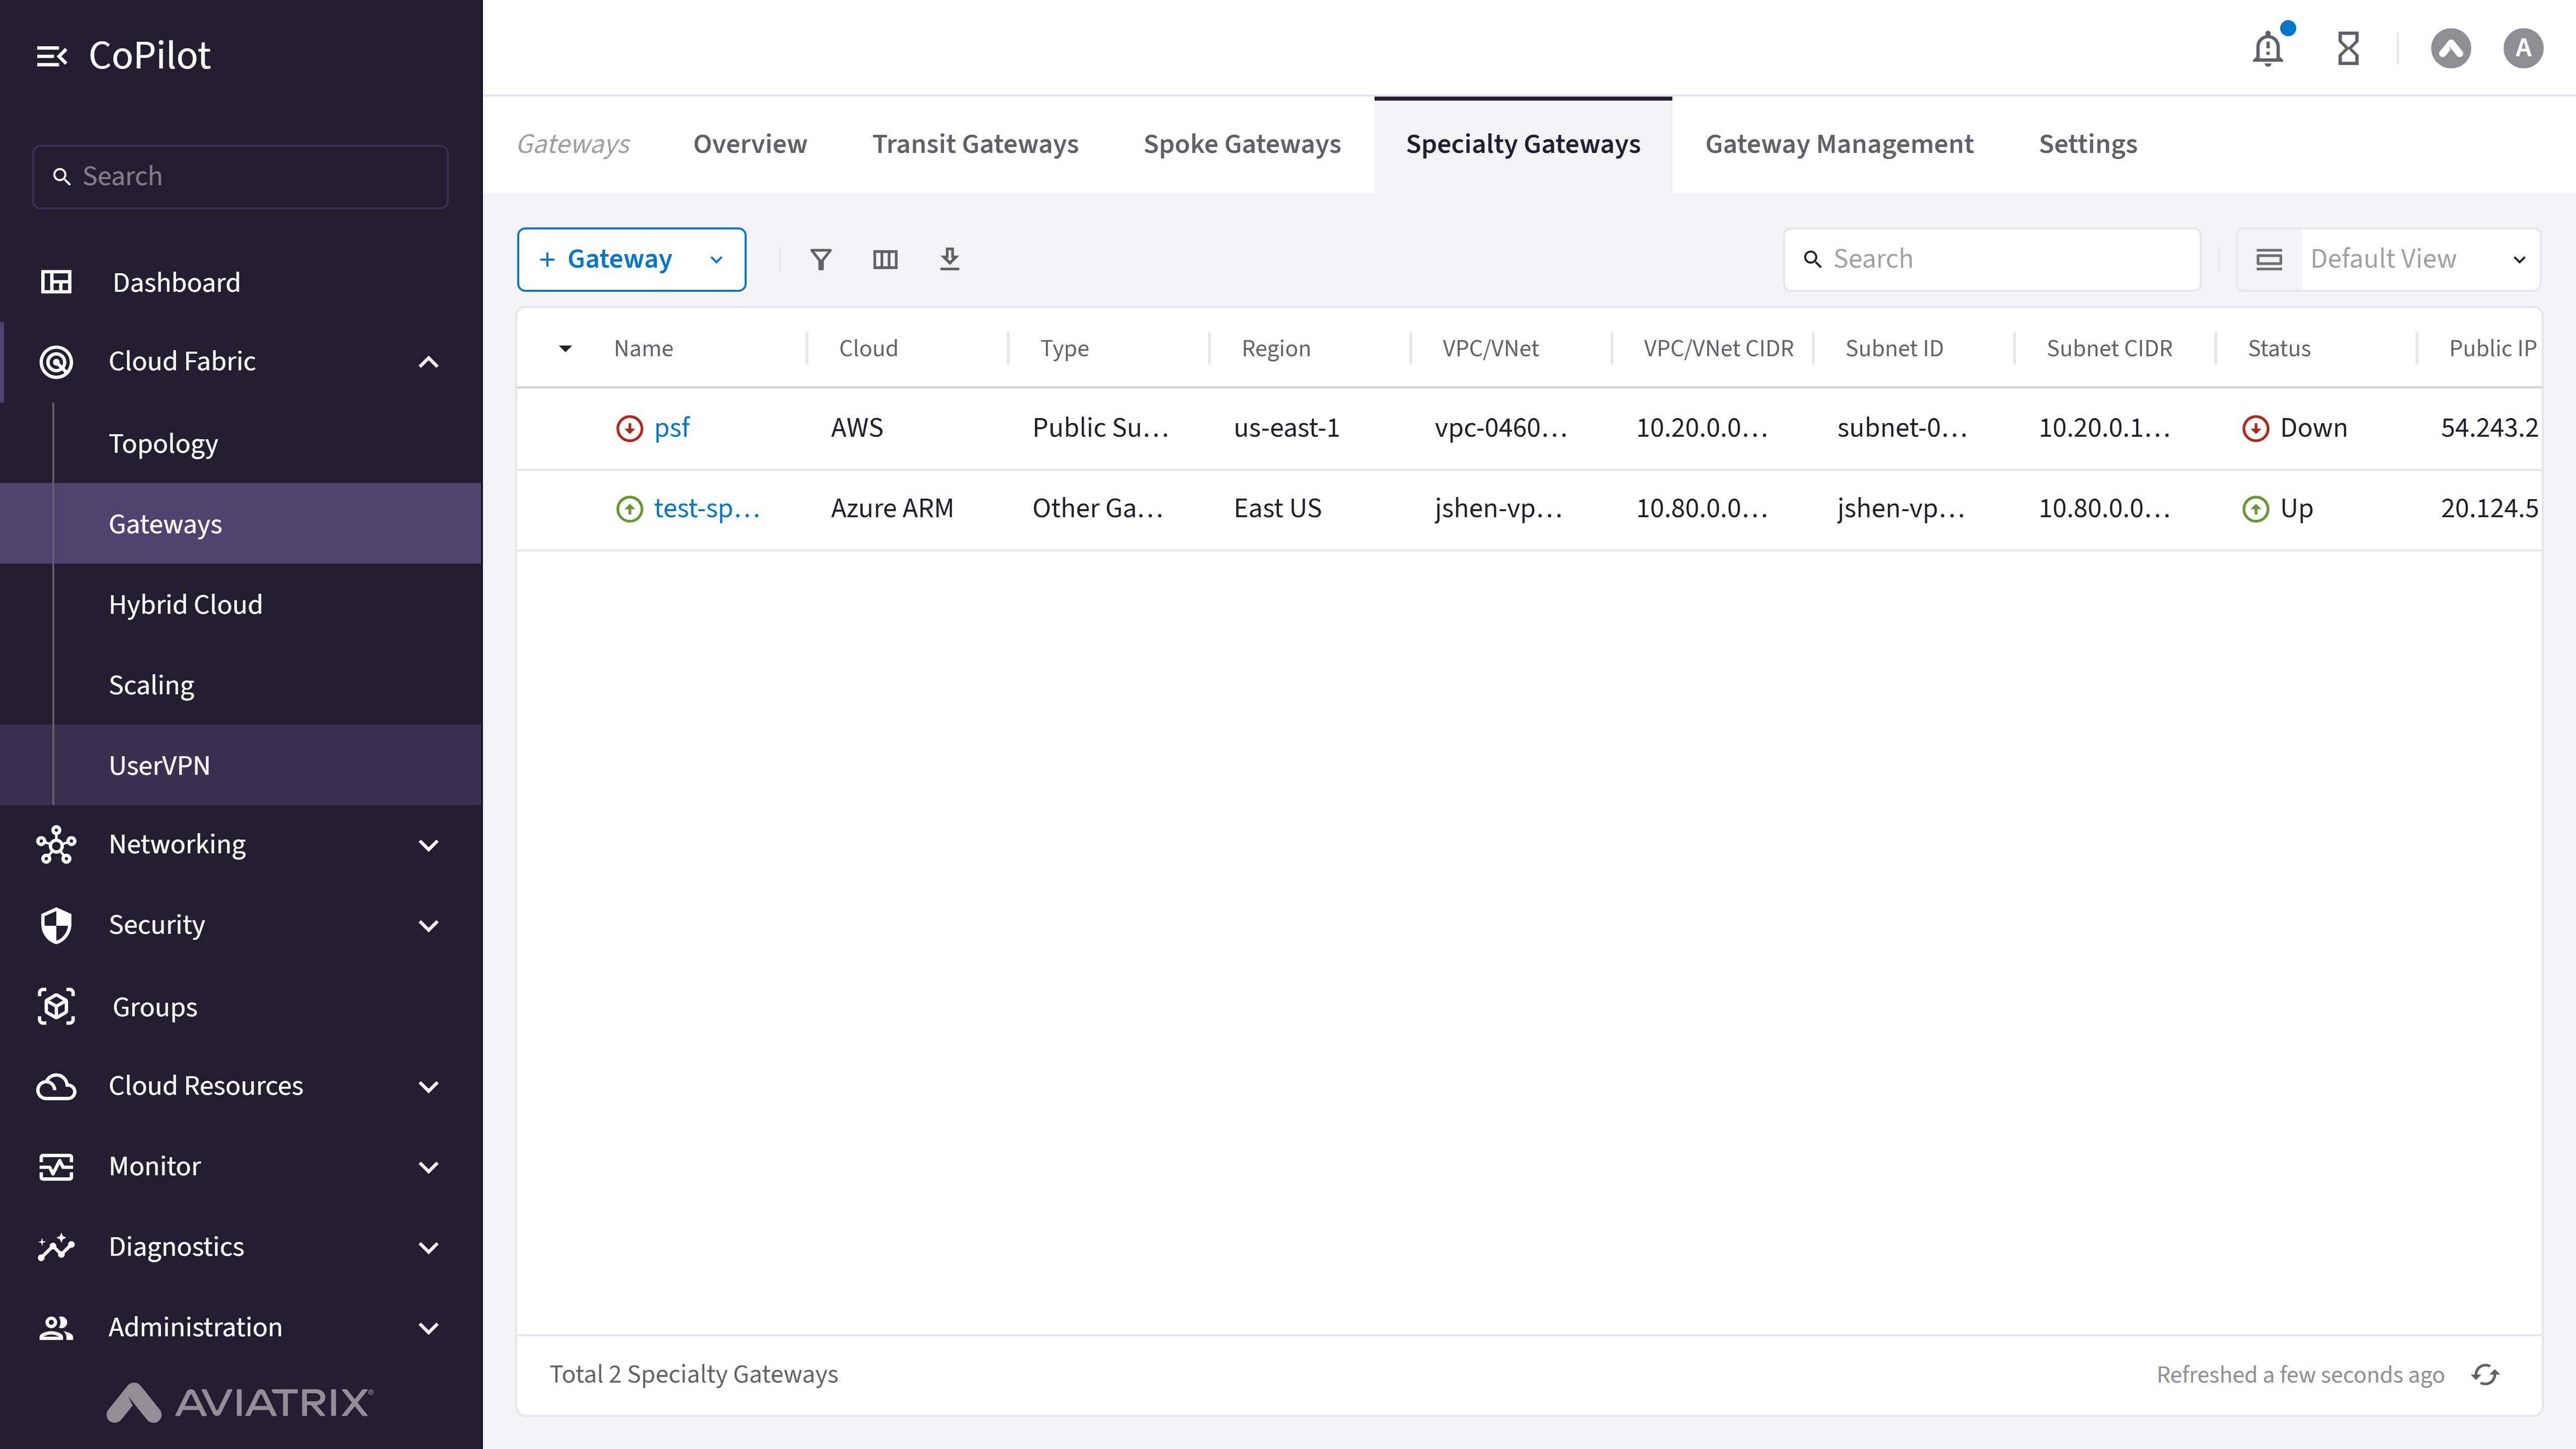
Task: Open the test-sp gateway link
Action: 706,509
